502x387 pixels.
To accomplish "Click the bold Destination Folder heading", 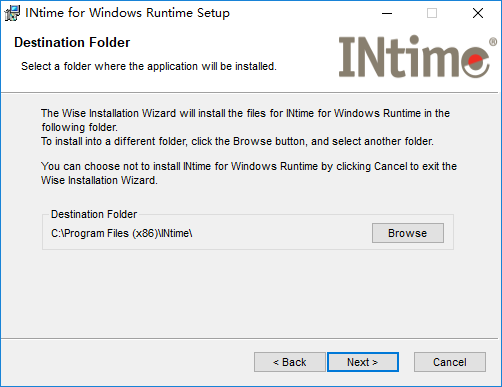I will pyautogui.click(x=72, y=43).
